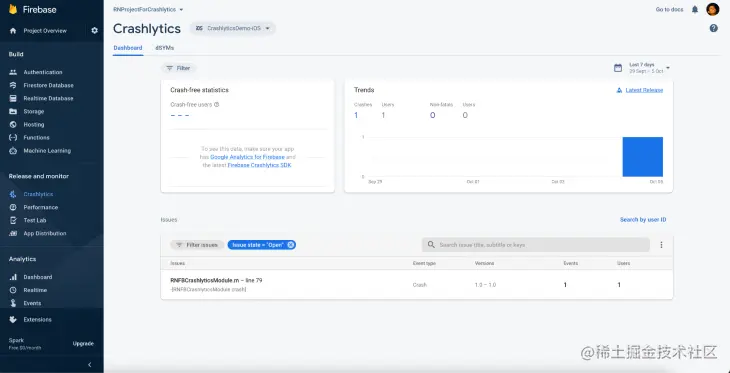Image resolution: width=730 pixels, height=373 pixels.
Task: Open Project Overview home icon
Action: click(x=13, y=31)
